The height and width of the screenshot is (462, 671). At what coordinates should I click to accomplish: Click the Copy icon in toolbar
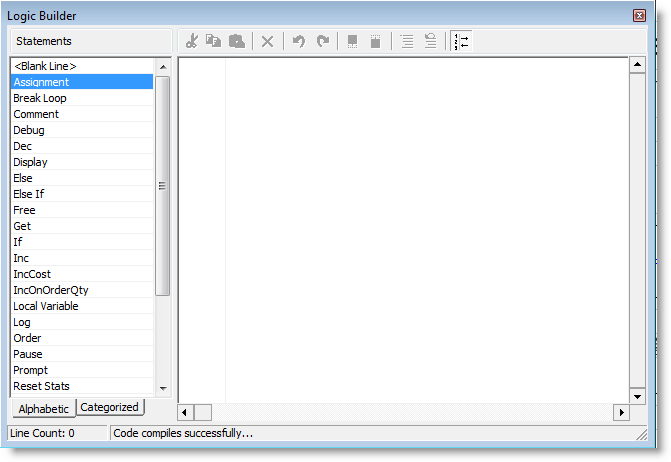(214, 41)
